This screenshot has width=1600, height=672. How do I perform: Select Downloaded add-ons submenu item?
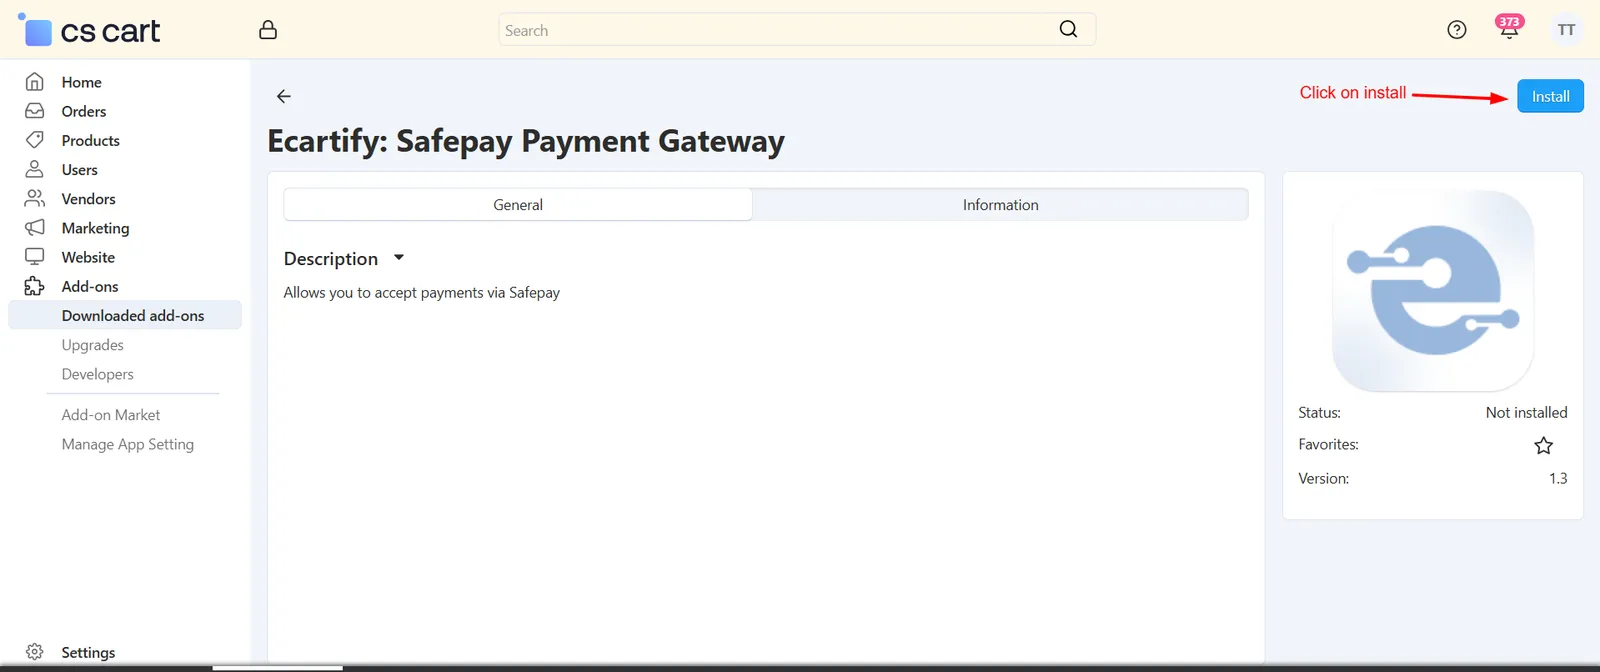point(125,315)
